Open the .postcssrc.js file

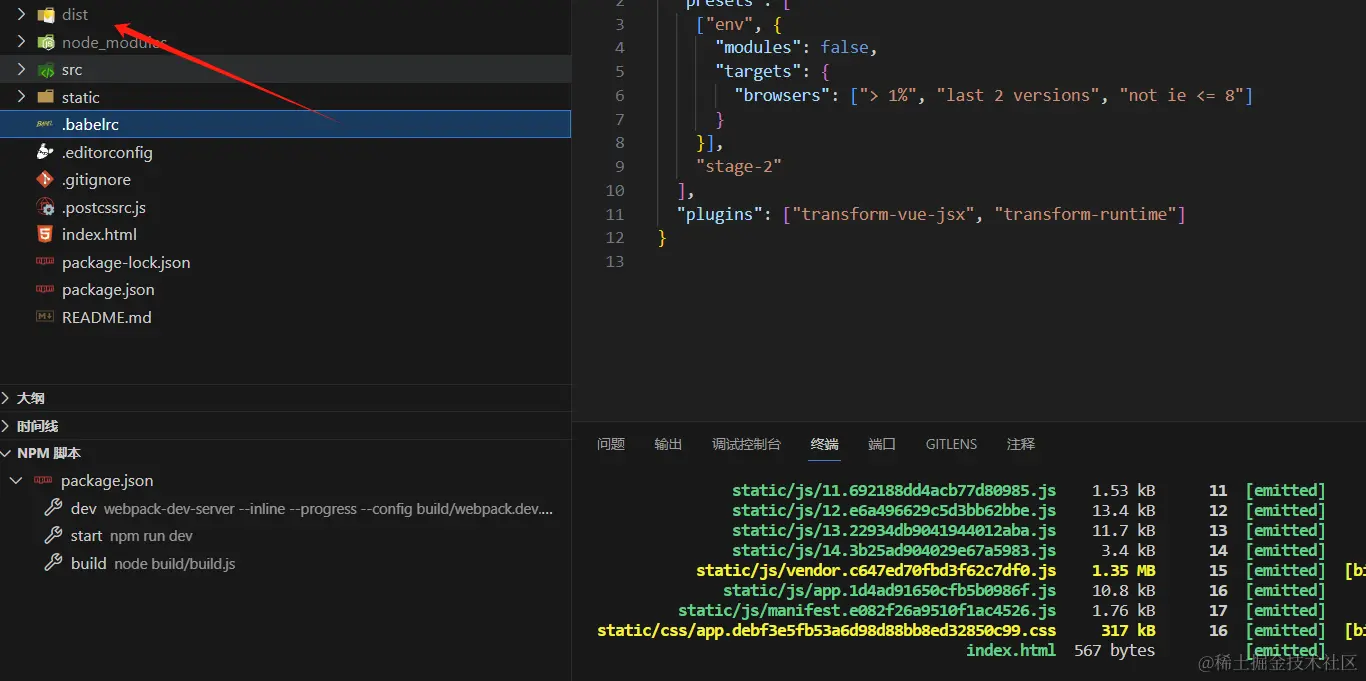[x=285, y=208]
